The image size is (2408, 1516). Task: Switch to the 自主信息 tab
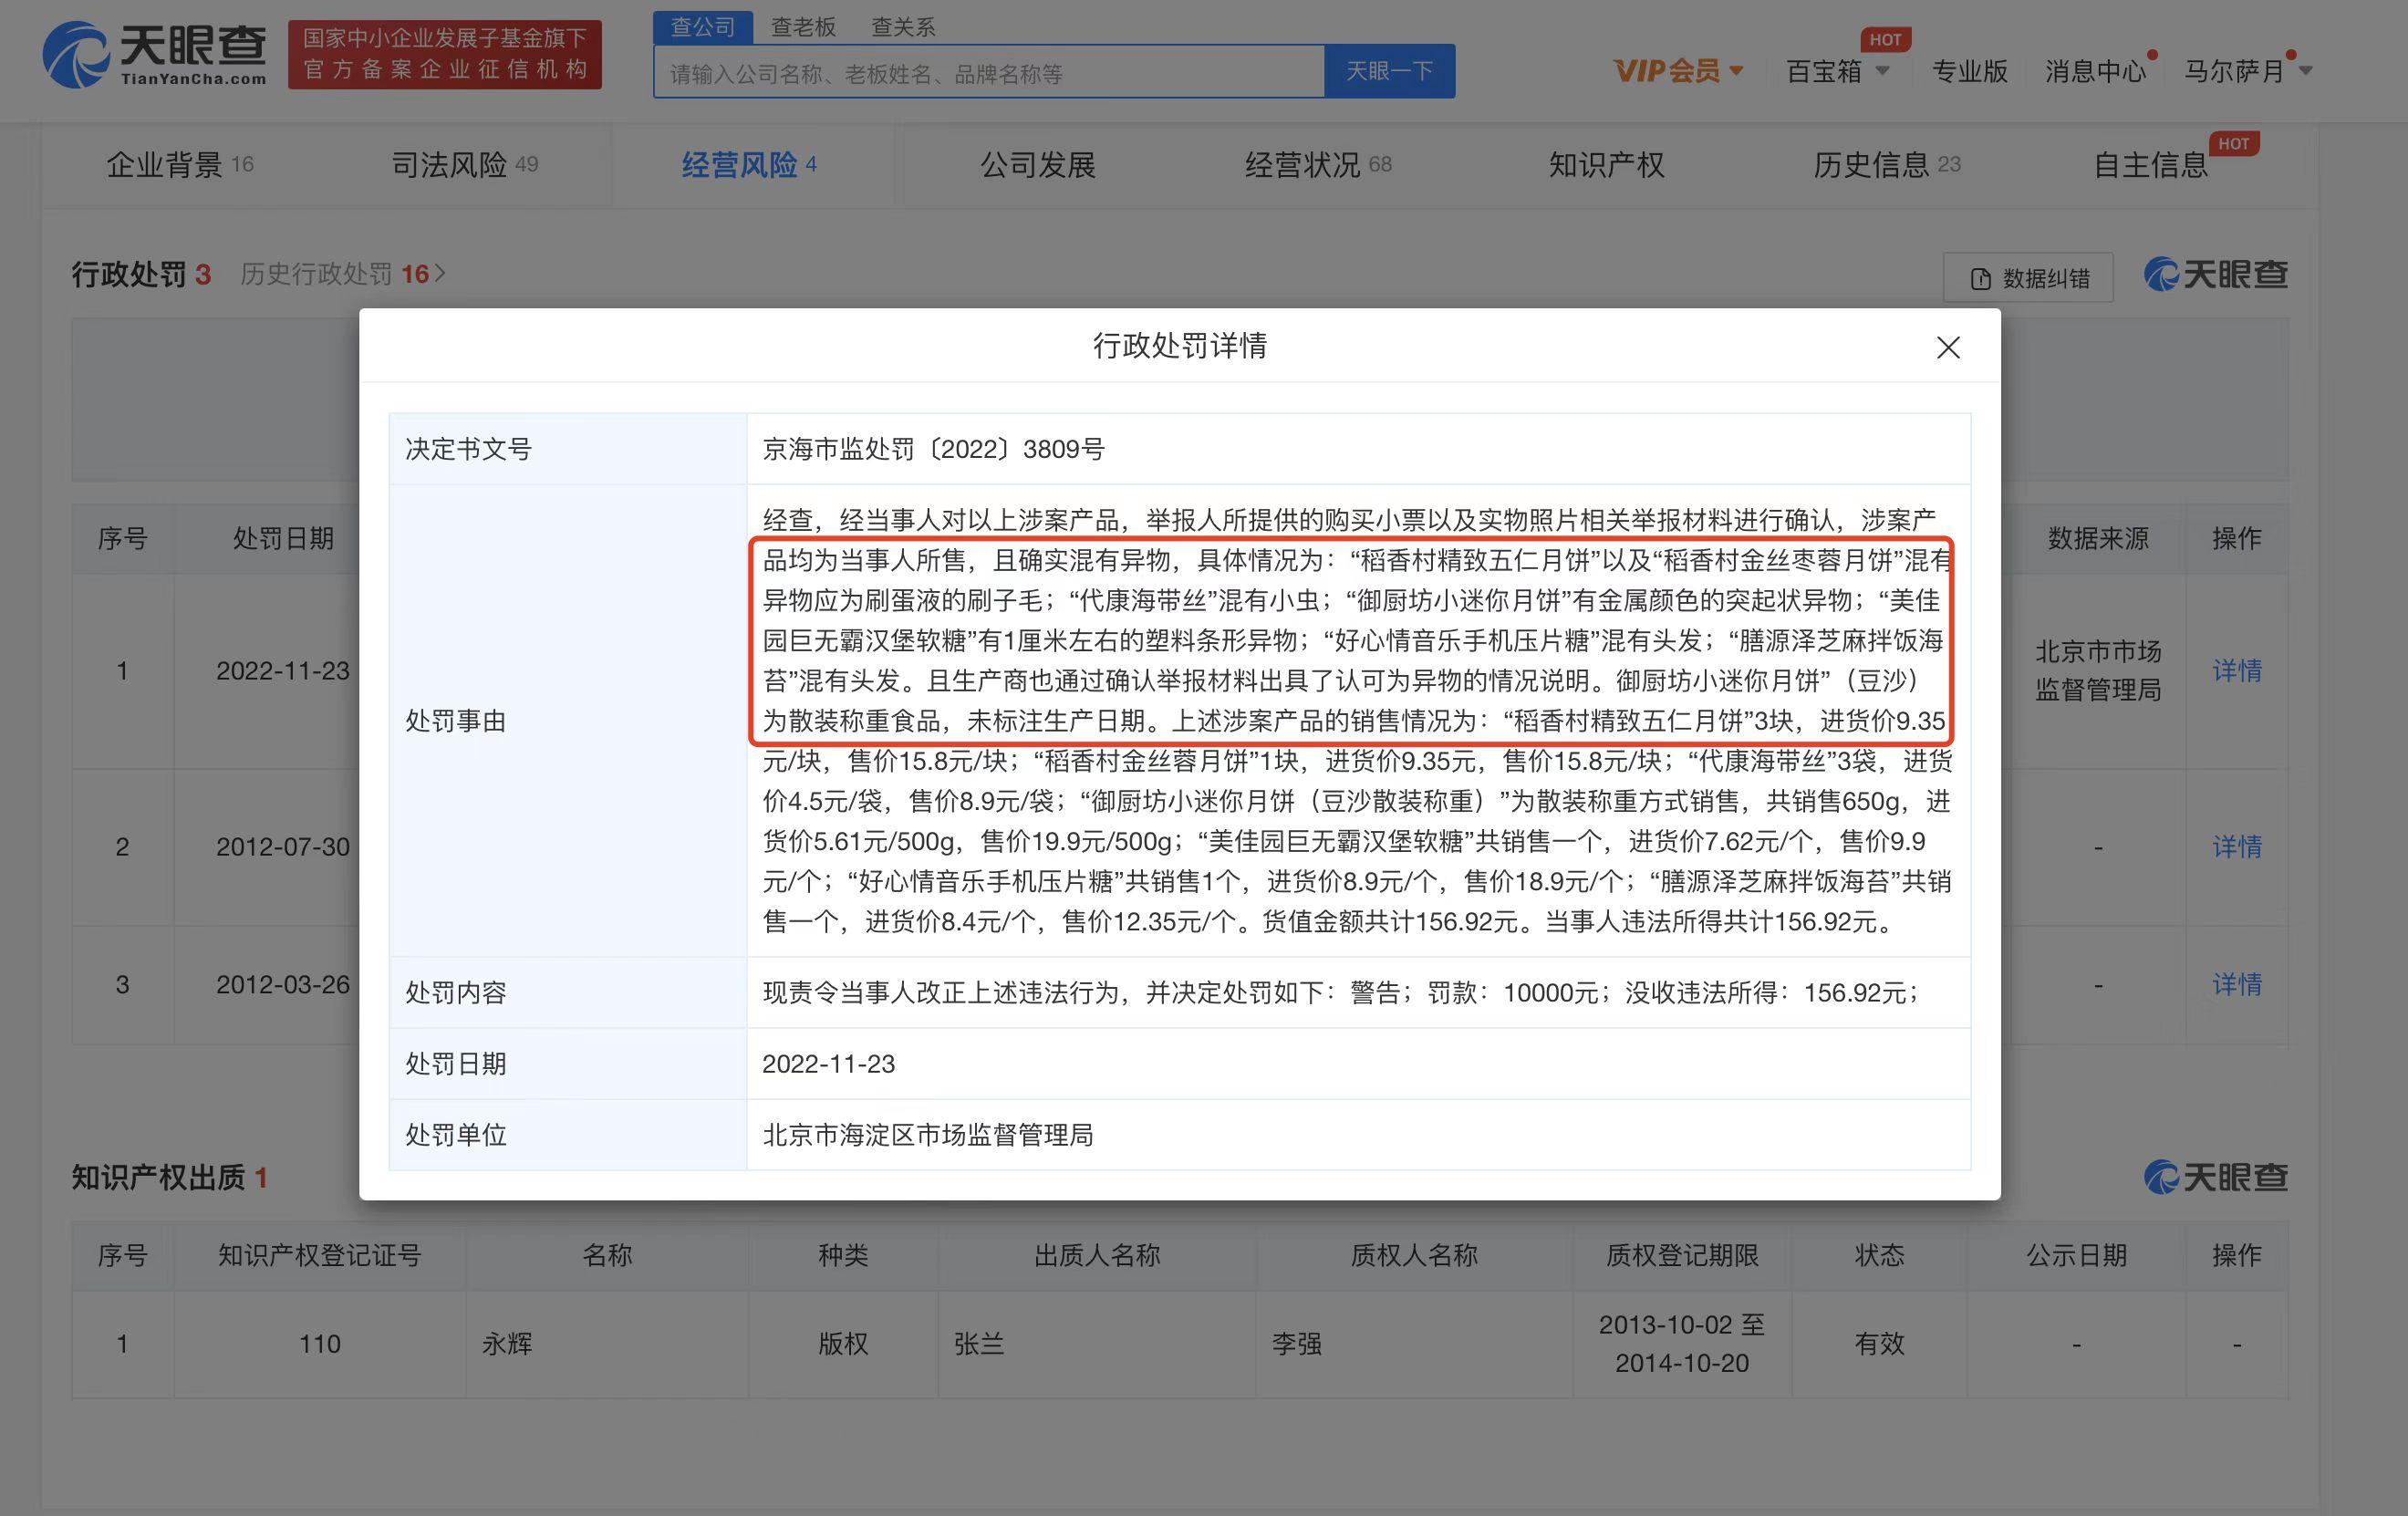(x=2150, y=164)
